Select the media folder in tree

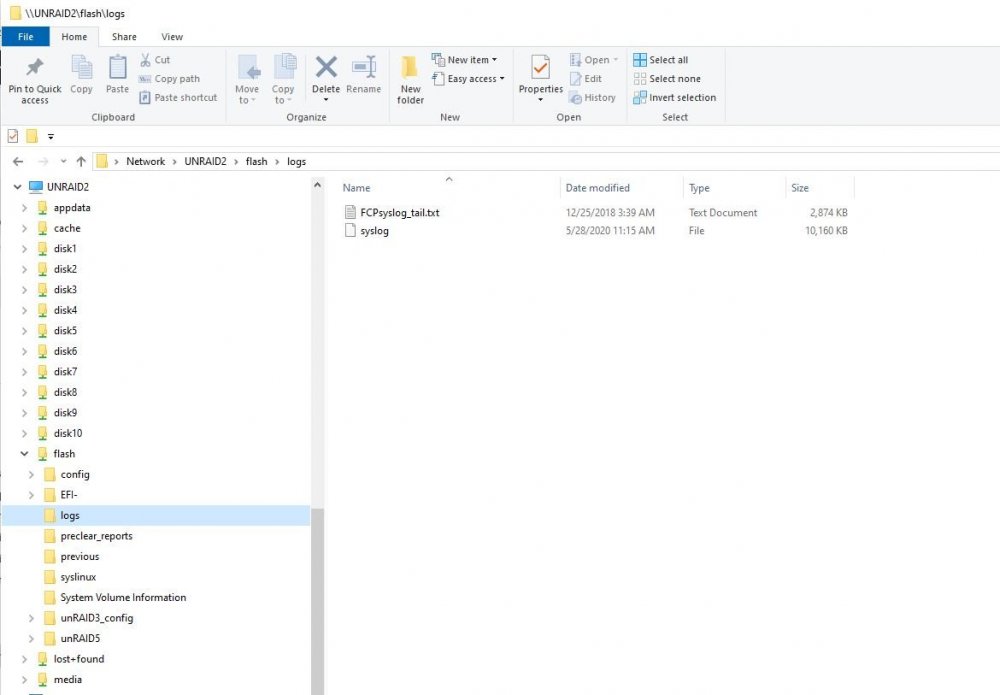click(x=68, y=679)
